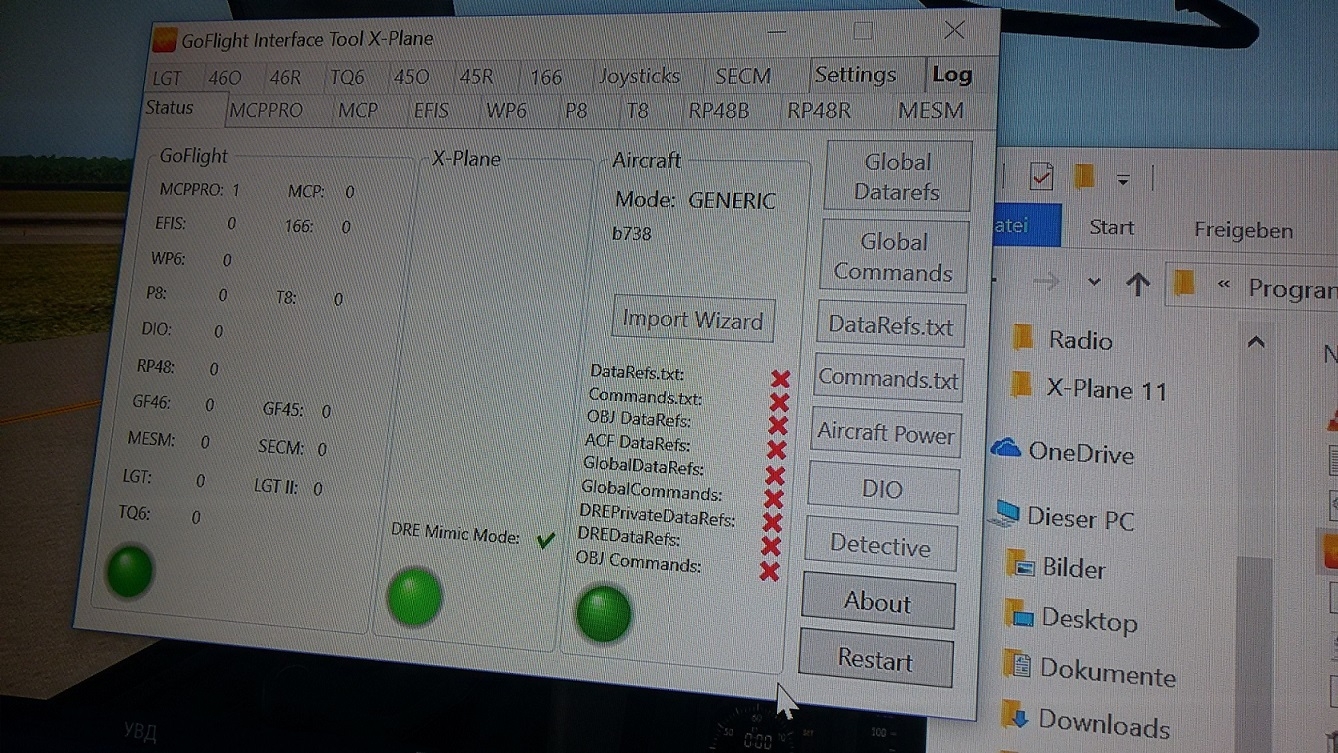Click the green GoFlight status LED

point(129,571)
